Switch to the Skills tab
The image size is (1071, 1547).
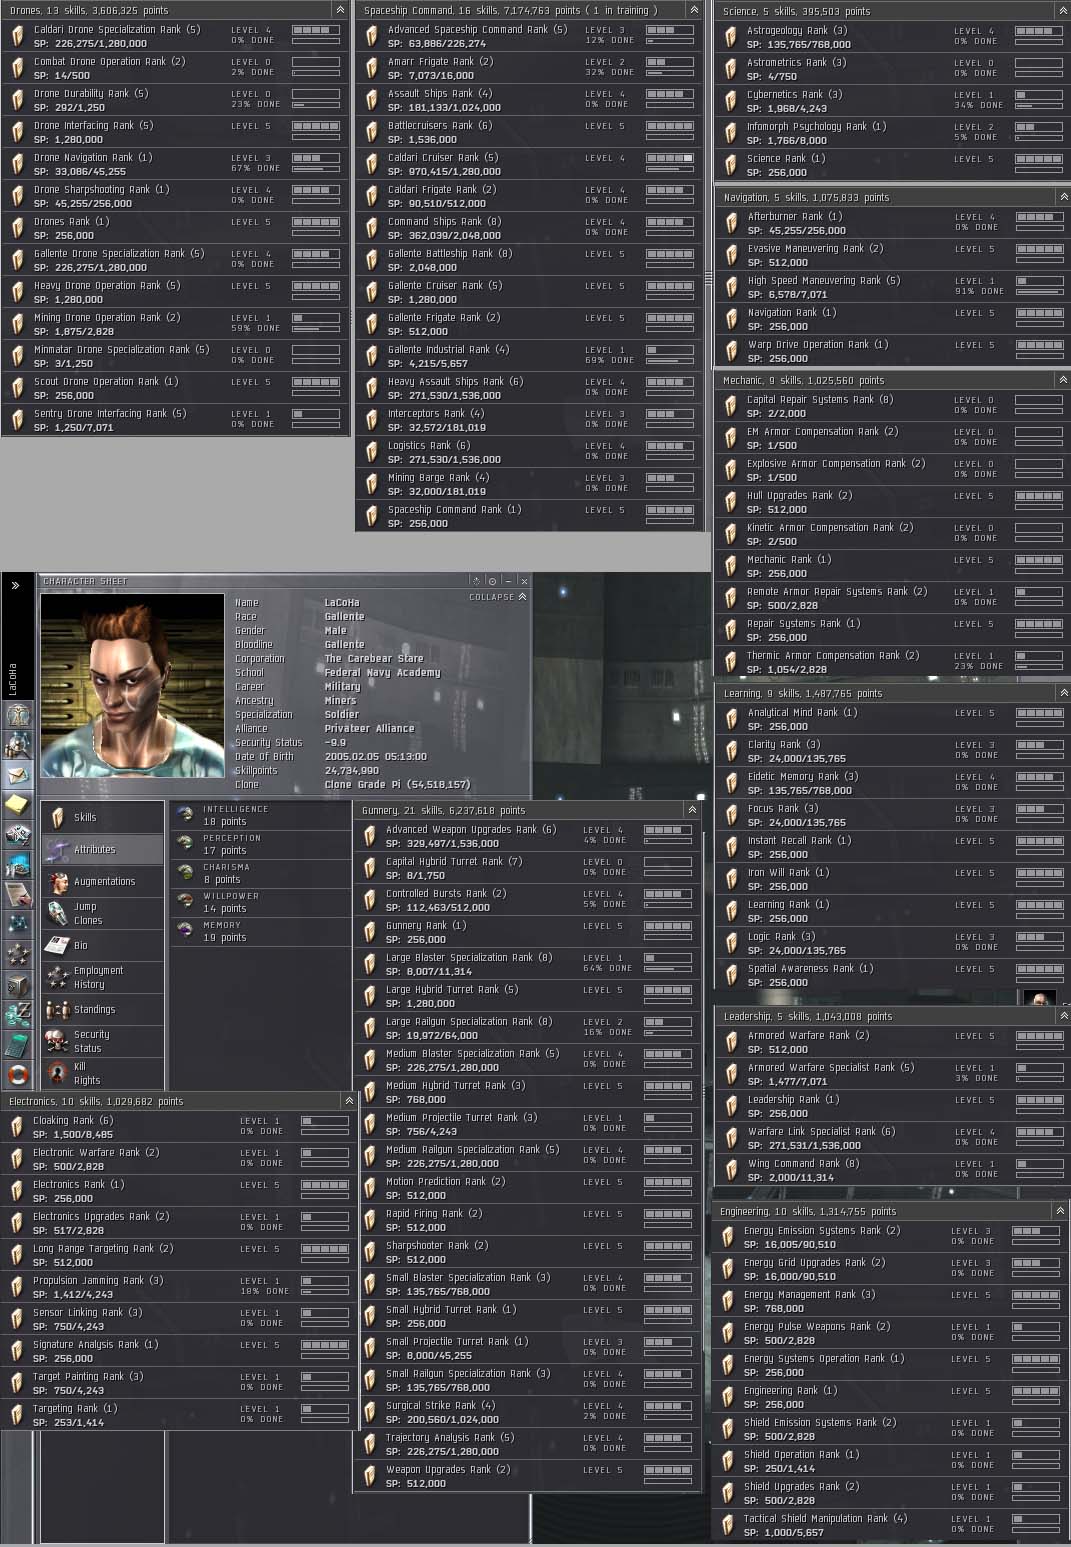click(102, 817)
